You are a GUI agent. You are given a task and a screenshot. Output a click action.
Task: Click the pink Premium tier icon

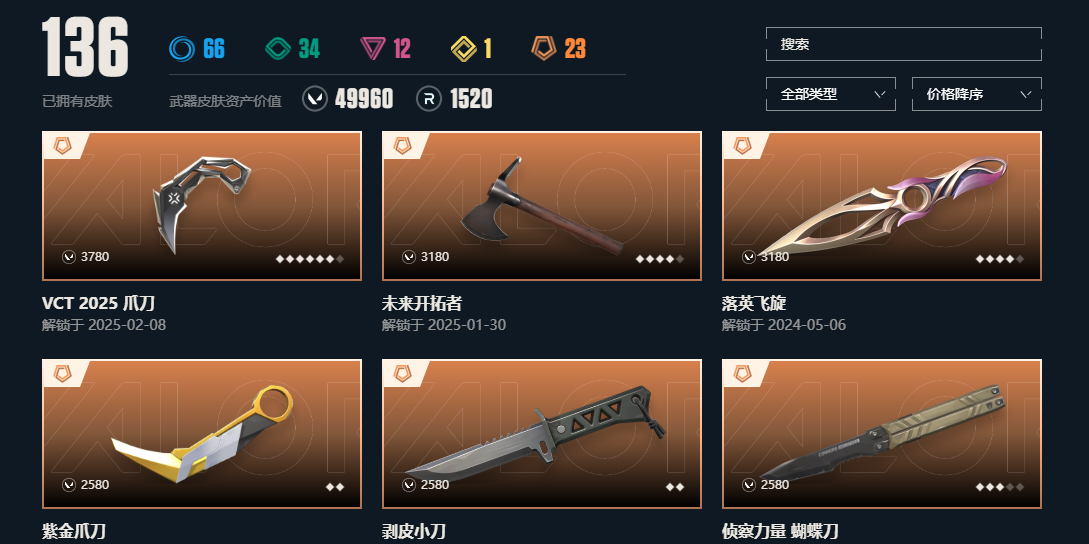(373, 49)
